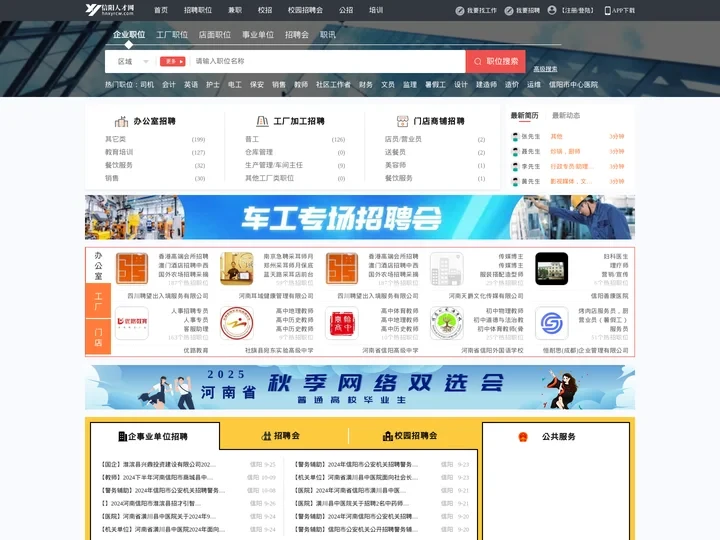
Task: Click the icon on the 校园招聘会 tab
Action: (x=388, y=436)
